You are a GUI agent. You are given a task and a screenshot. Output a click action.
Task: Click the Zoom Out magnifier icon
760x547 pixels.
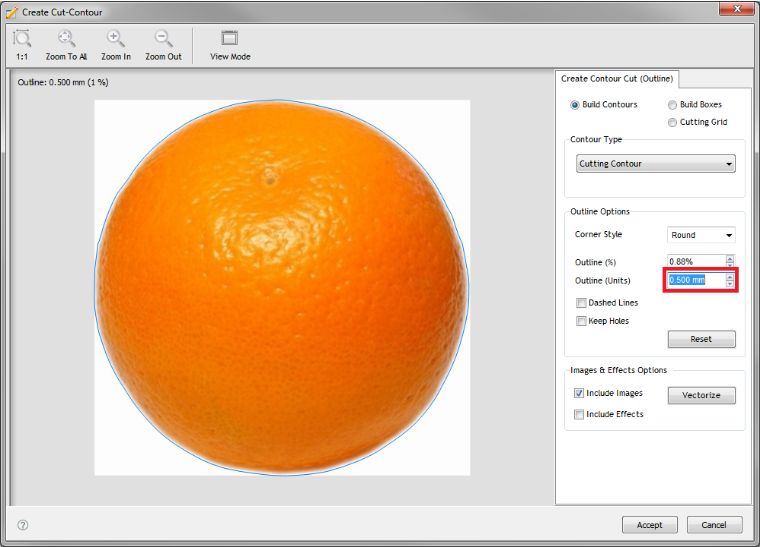pyautogui.click(x=163, y=39)
